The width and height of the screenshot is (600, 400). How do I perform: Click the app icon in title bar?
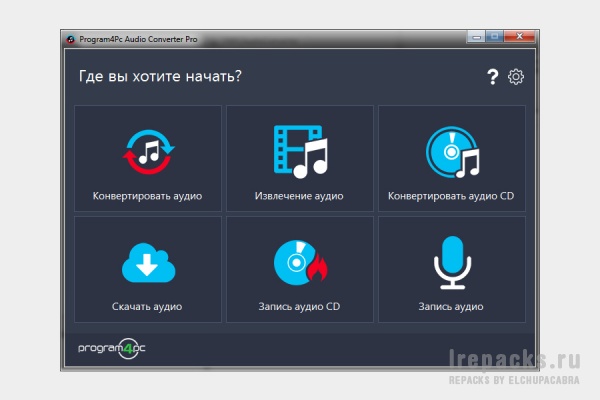click(70, 39)
